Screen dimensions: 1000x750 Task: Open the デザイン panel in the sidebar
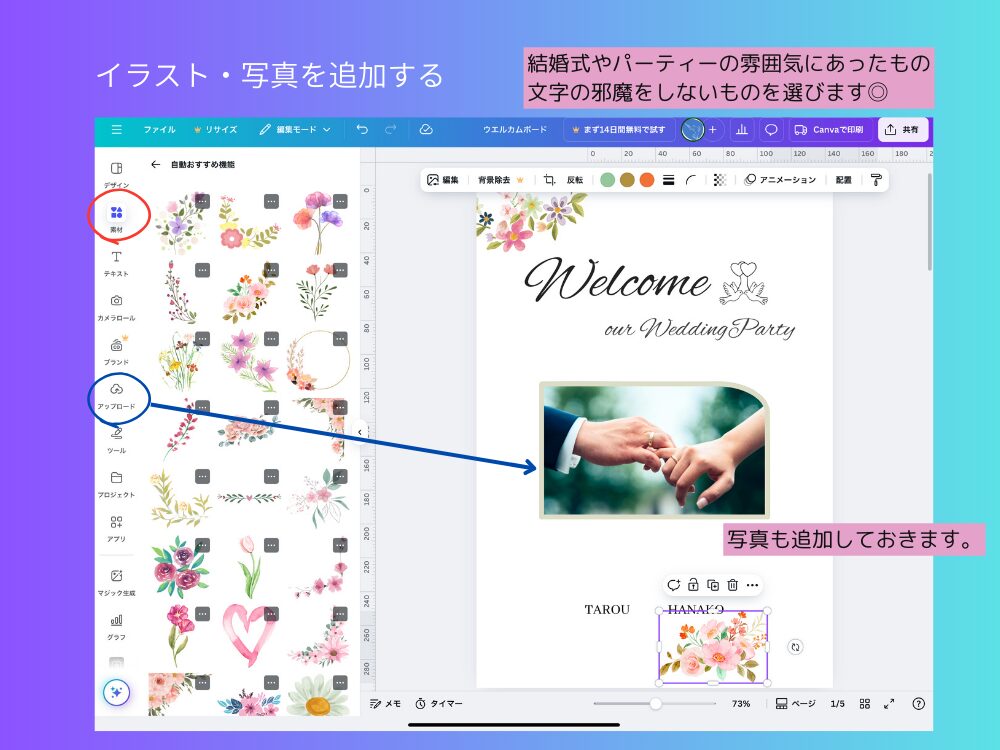117,168
